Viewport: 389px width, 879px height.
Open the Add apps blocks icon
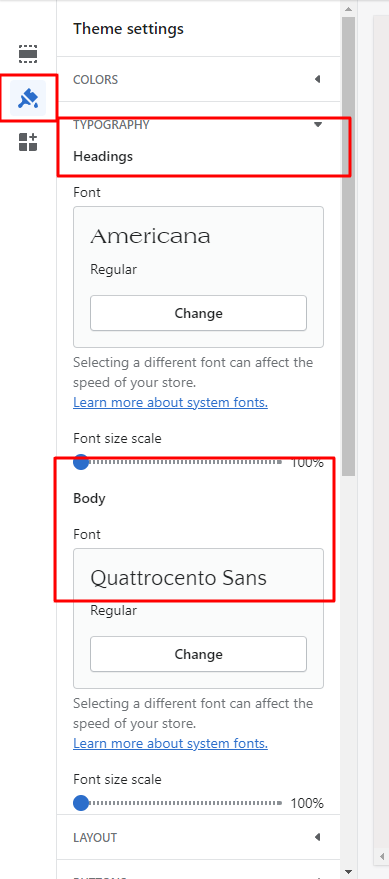(x=27, y=142)
